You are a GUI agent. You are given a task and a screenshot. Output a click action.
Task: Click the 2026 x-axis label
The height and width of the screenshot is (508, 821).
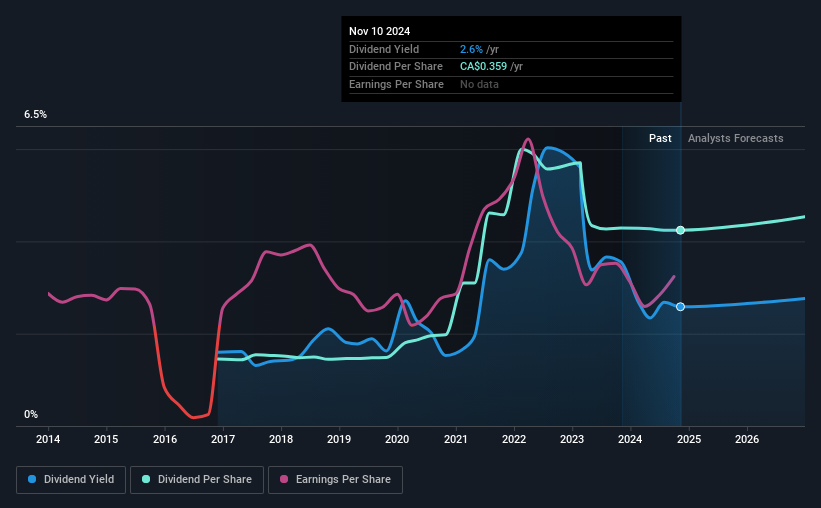(747, 439)
